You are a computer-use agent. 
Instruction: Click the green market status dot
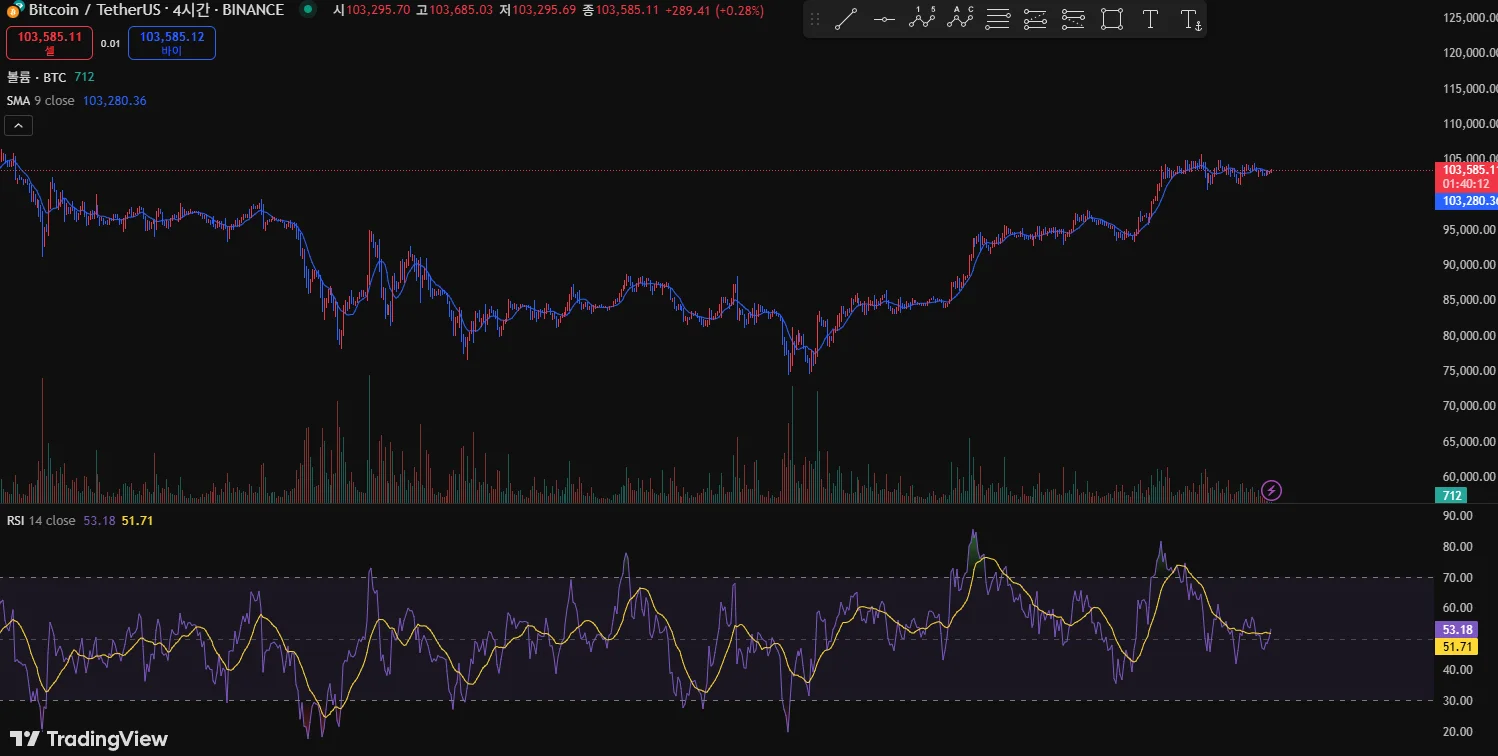[x=308, y=10]
